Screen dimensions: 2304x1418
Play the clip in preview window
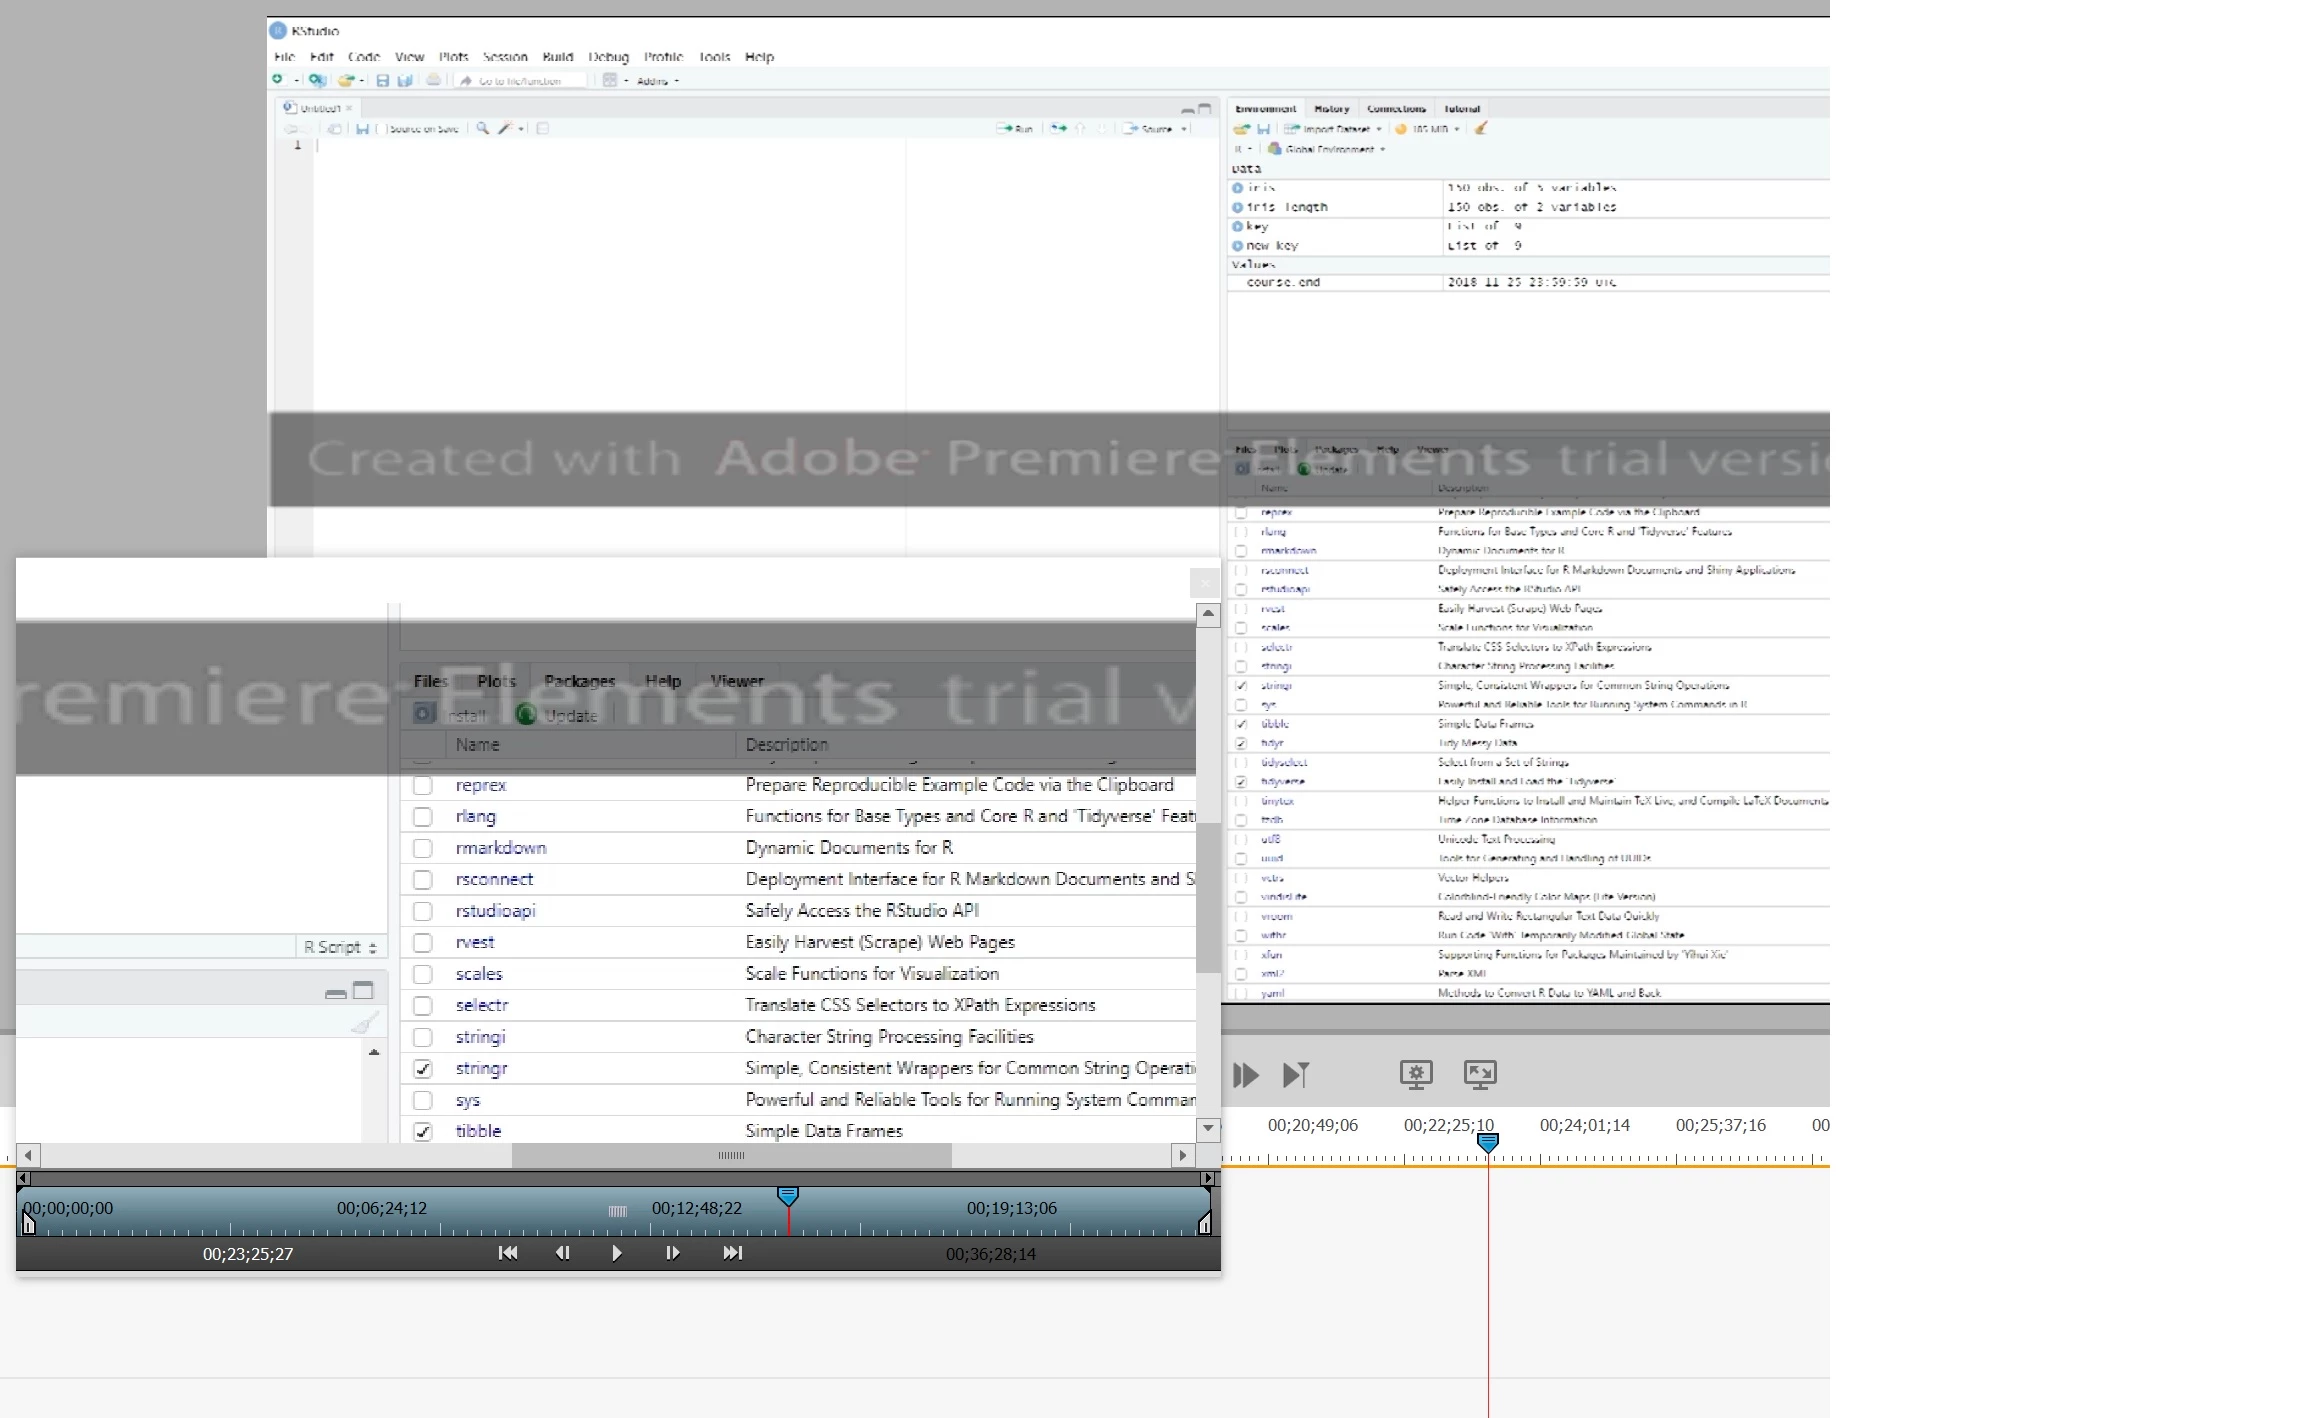click(x=616, y=1253)
